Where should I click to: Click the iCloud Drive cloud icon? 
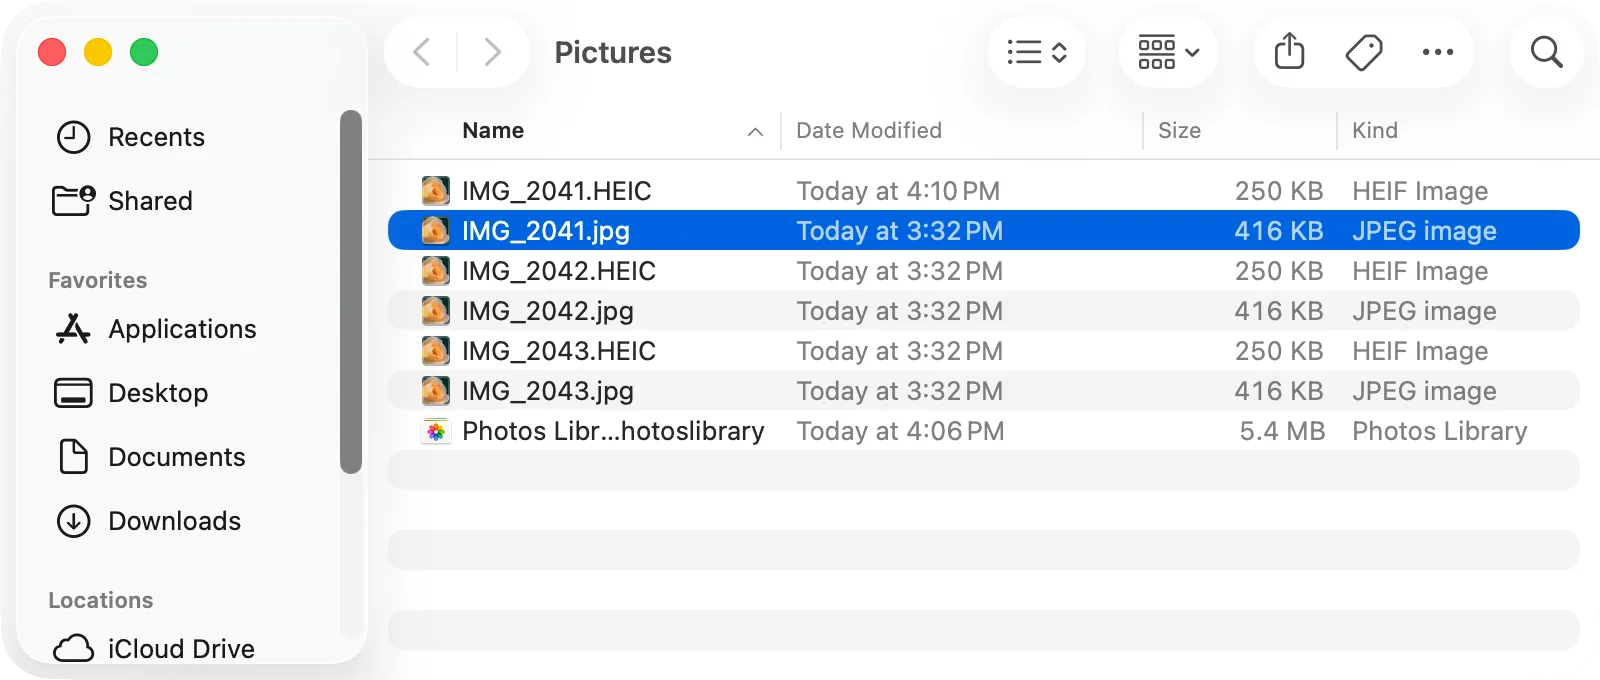tap(74, 649)
